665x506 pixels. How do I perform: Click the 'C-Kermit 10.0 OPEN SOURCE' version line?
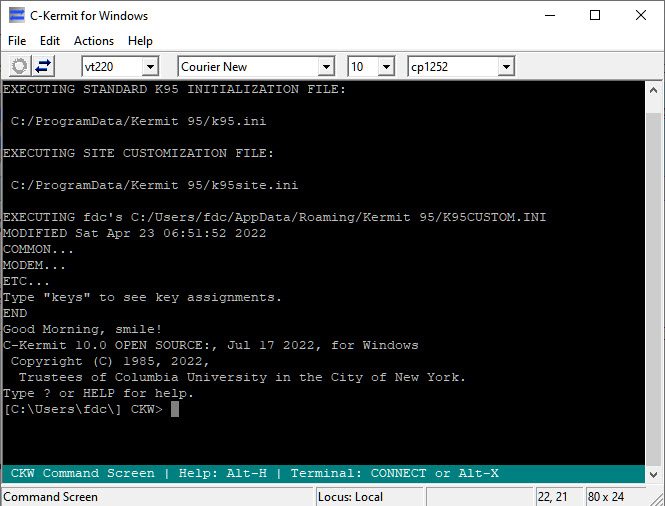point(210,345)
